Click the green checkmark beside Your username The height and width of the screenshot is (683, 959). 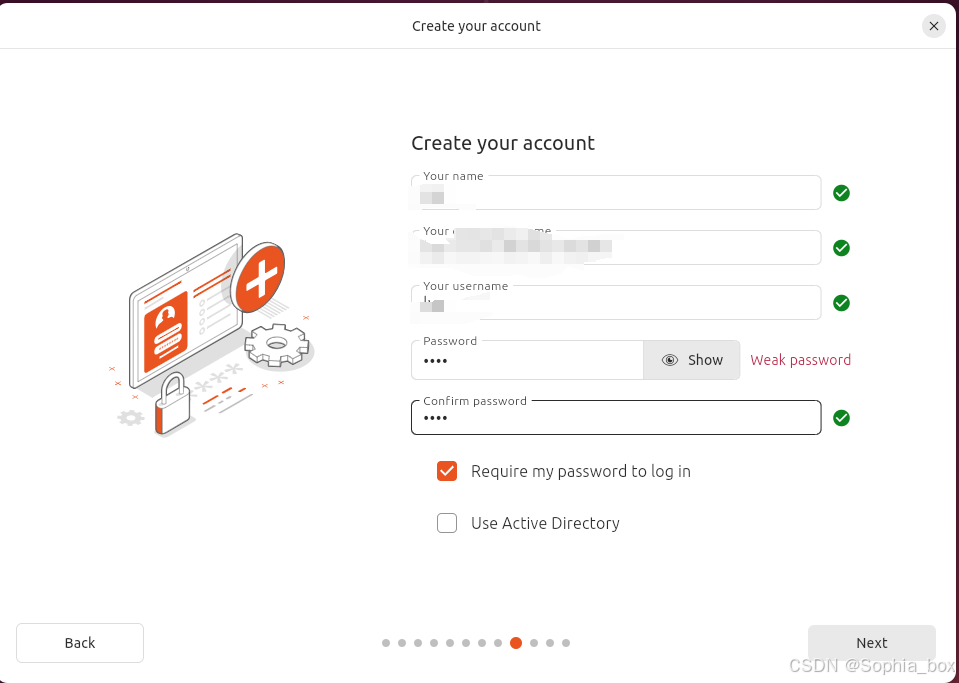click(841, 303)
